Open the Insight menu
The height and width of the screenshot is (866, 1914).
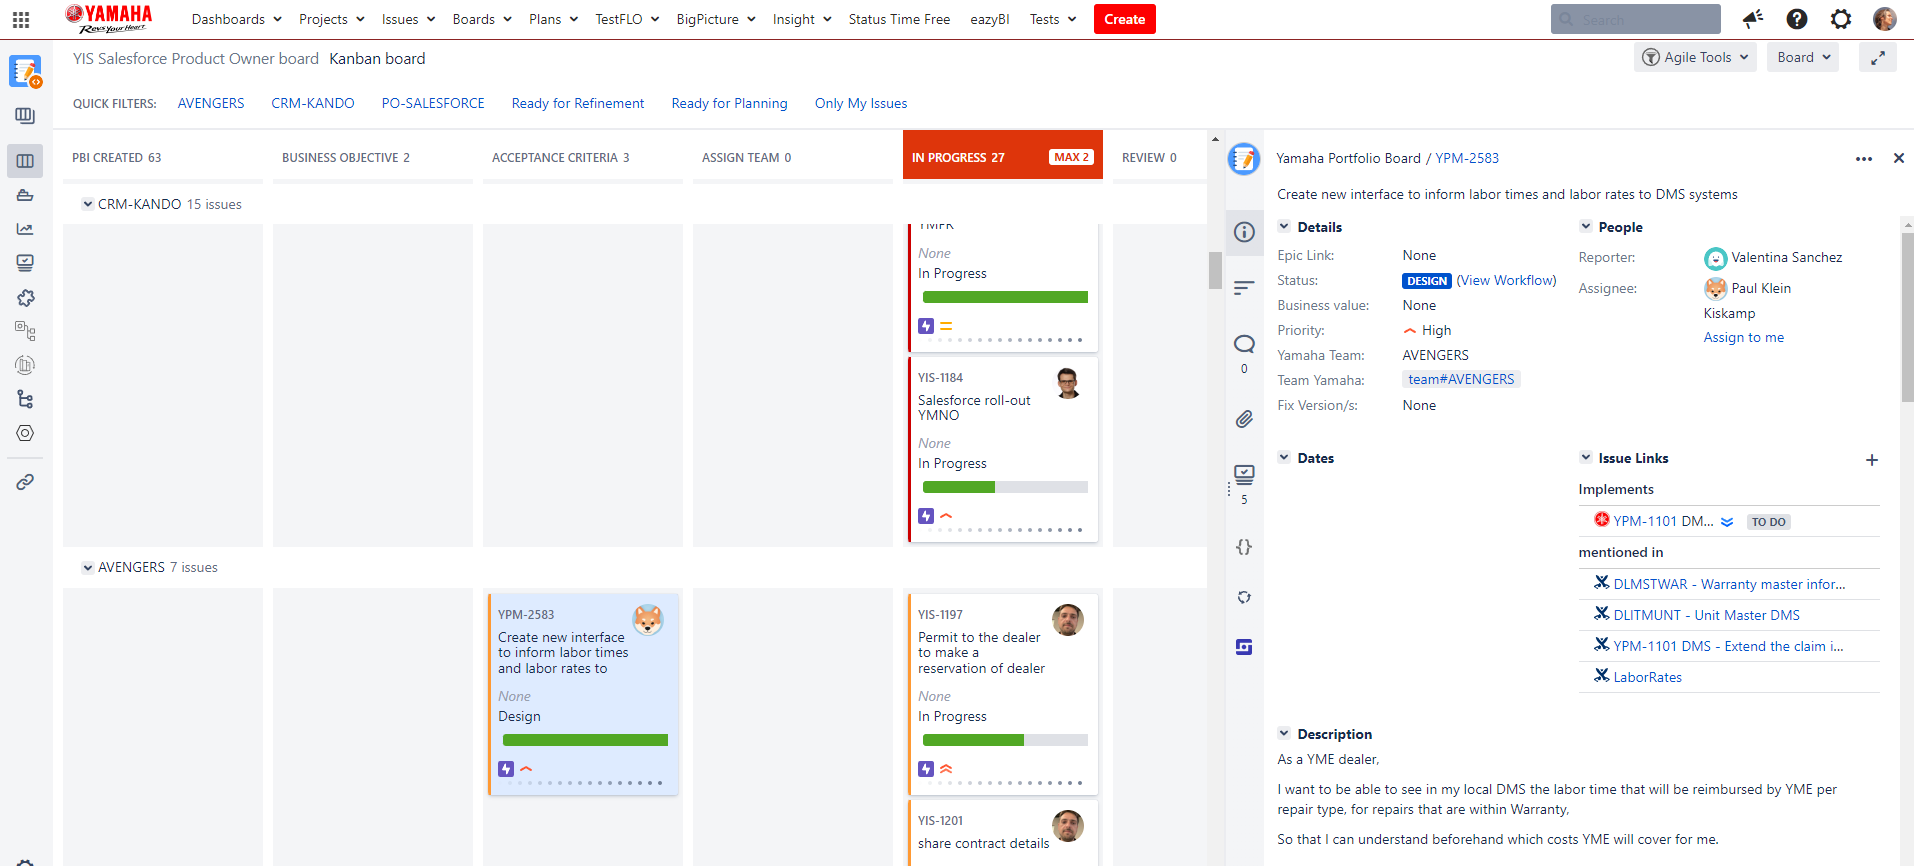(x=802, y=19)
